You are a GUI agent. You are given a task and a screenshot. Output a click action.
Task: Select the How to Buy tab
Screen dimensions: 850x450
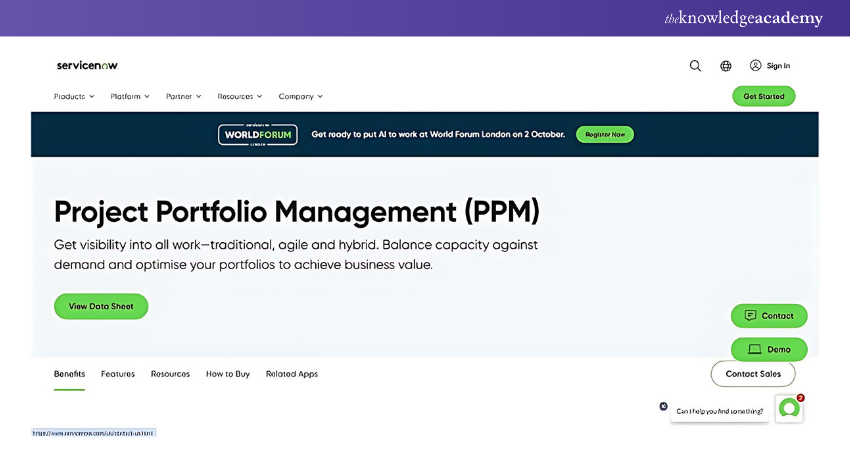pos(228,374)
